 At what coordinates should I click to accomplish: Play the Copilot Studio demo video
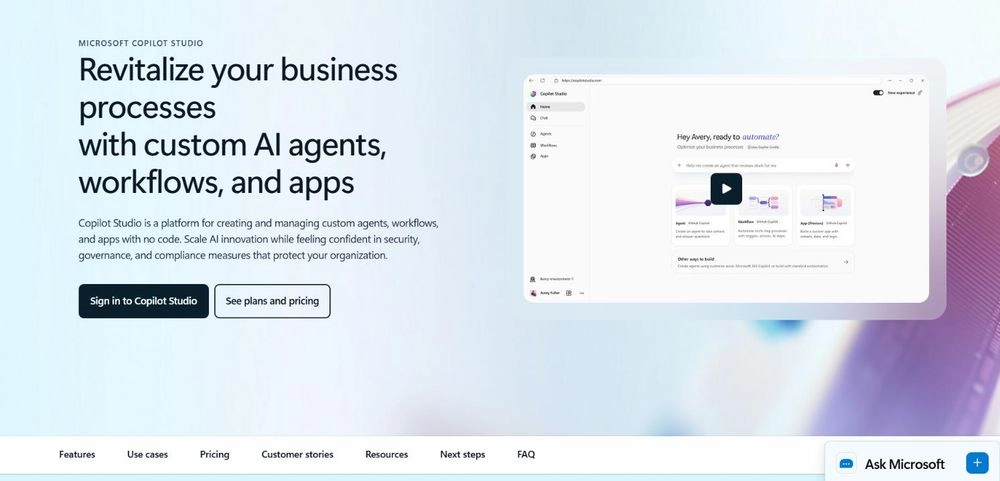pos(726,189)
